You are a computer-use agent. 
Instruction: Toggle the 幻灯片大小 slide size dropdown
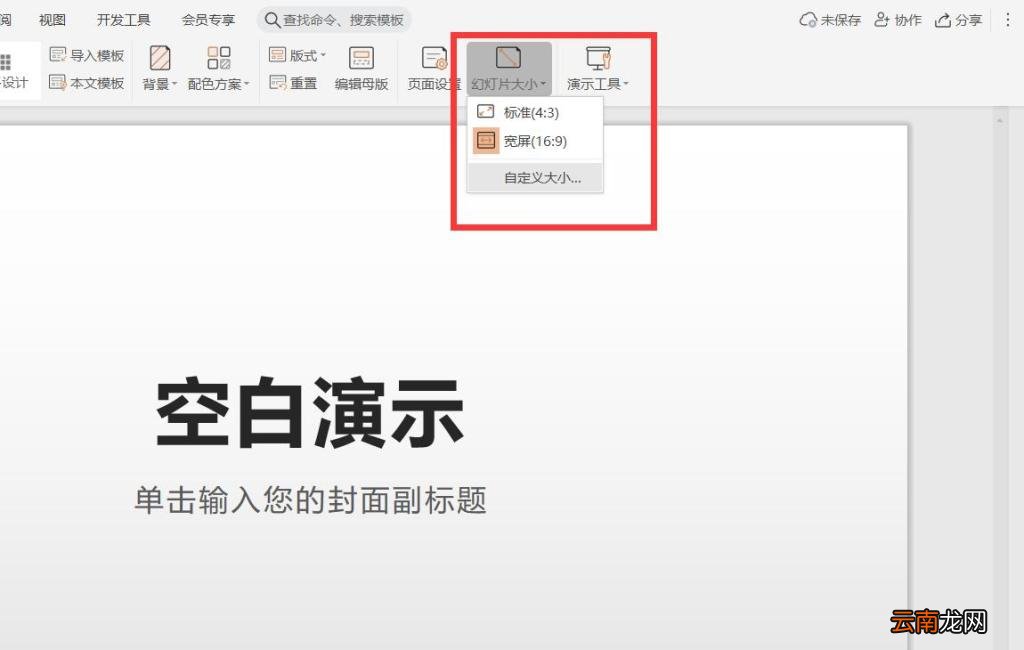(509, 84)
